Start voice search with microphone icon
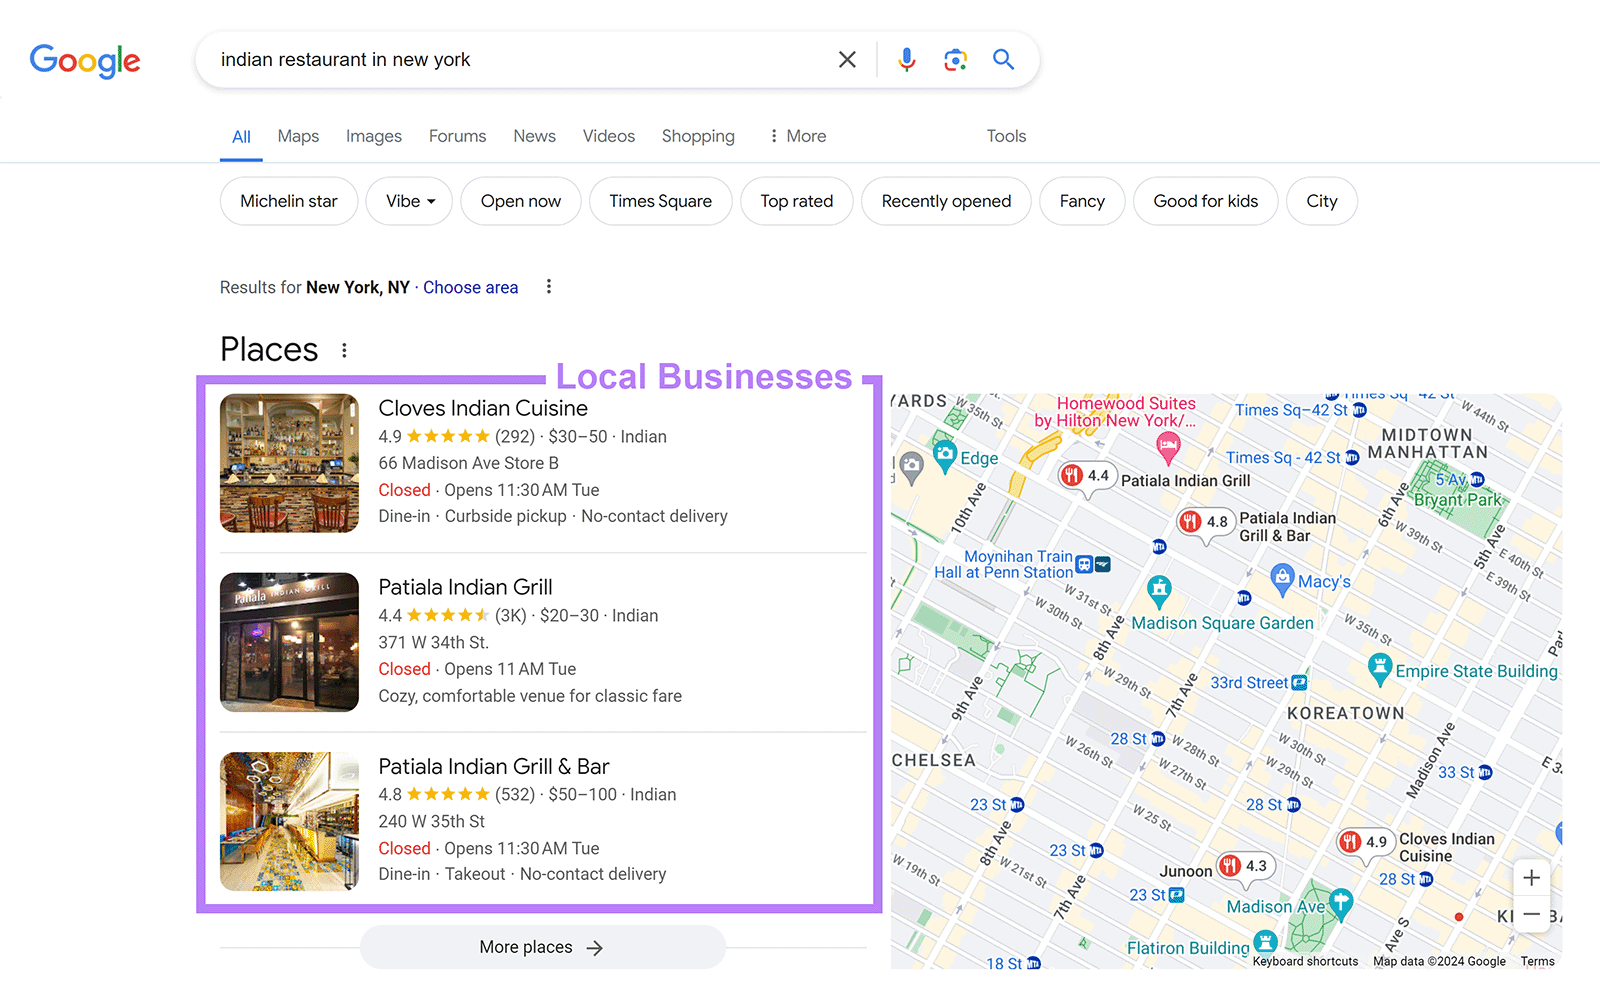The image size is (1600, 1004). 906,60
